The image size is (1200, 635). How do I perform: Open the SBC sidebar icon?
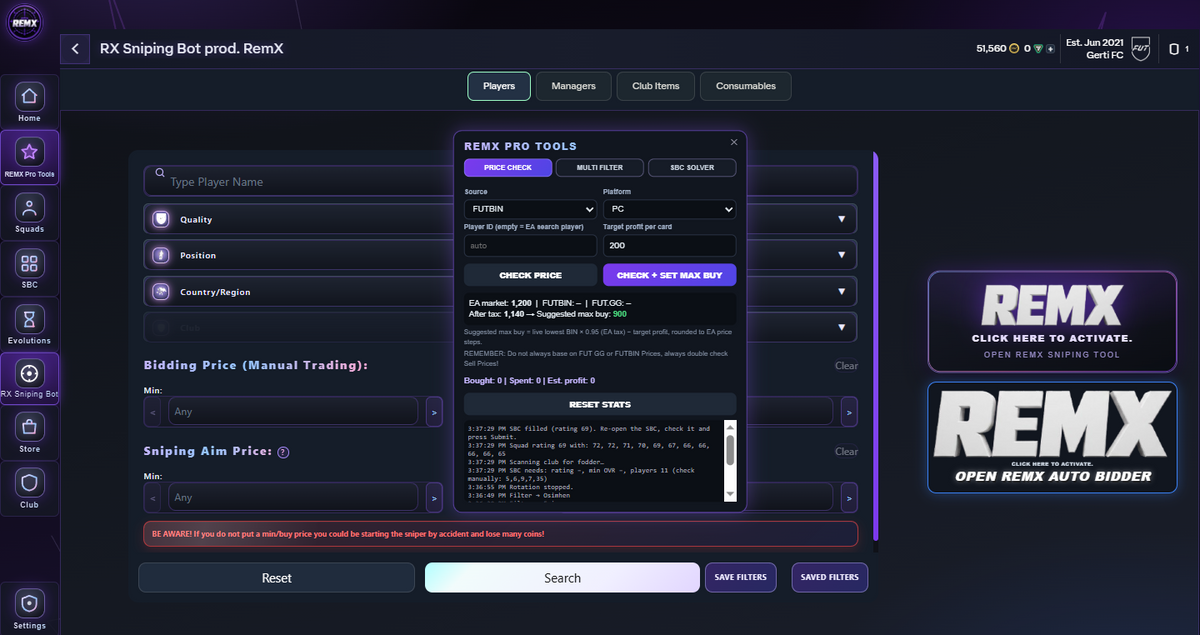pos(29,269)
